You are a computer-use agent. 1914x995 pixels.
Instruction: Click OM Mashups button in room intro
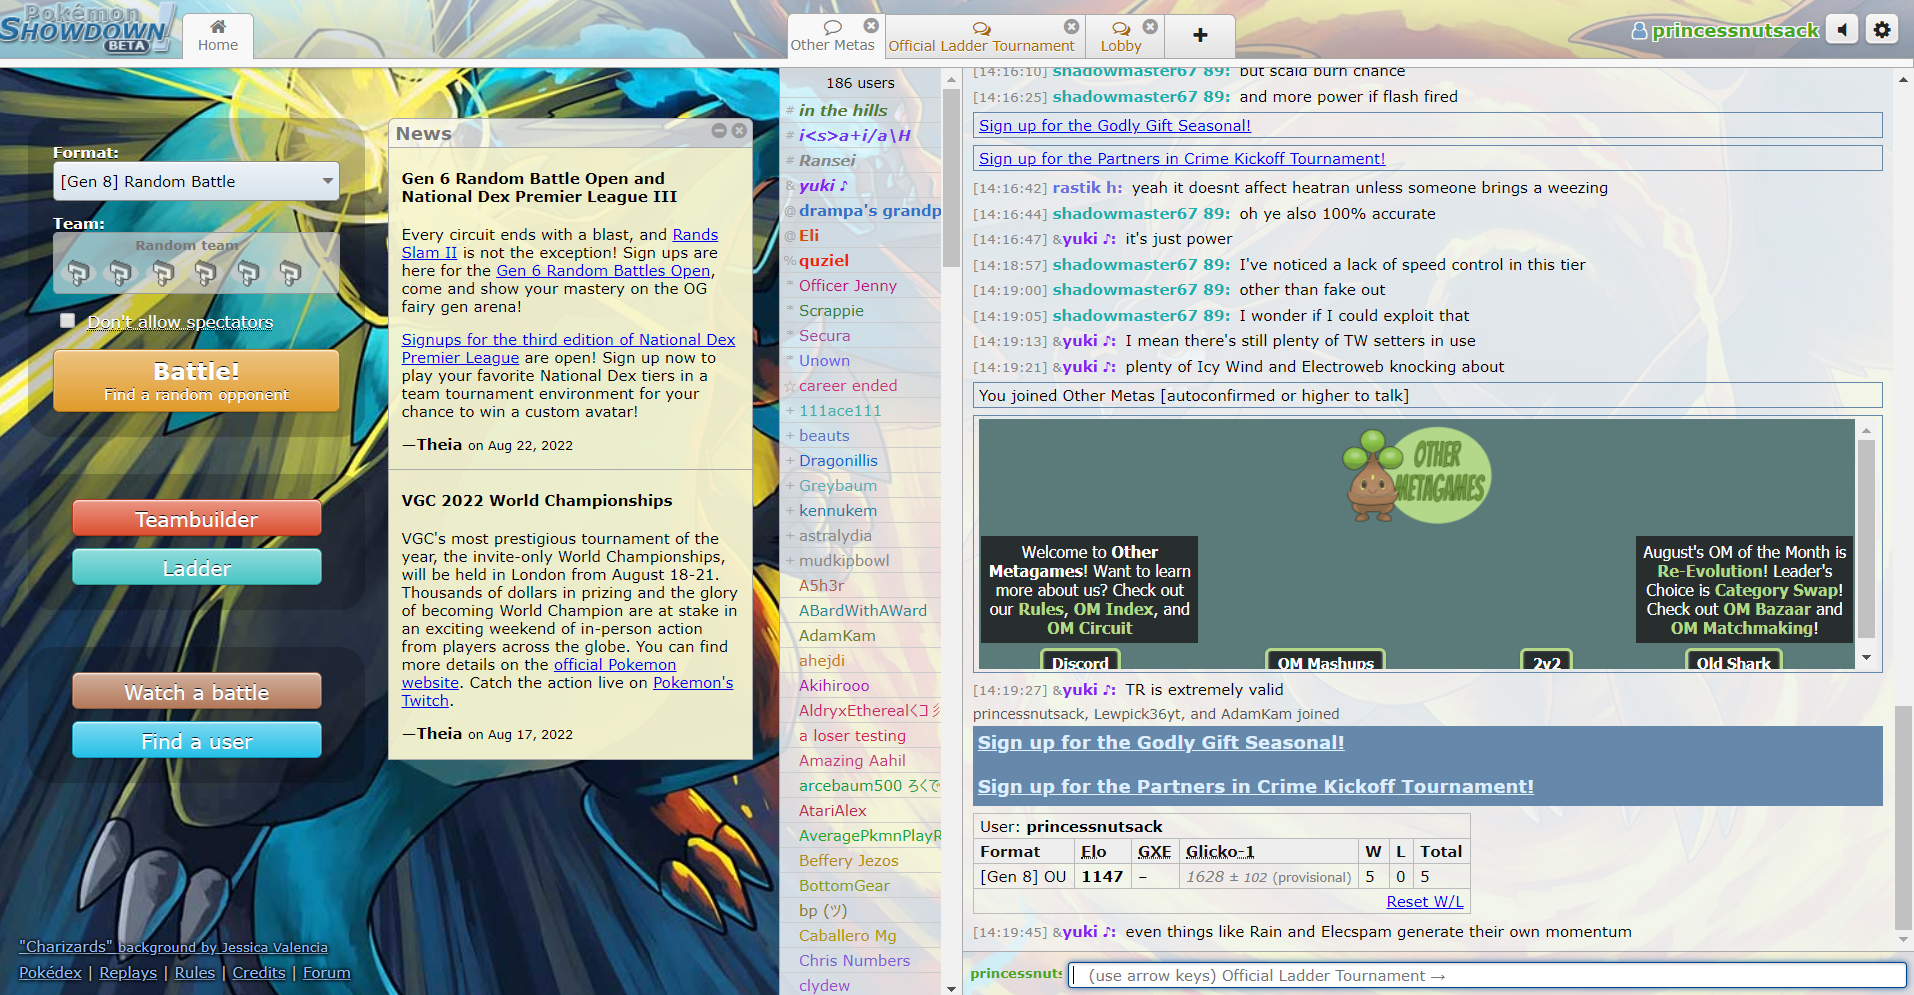click(x=1325, y=661)
